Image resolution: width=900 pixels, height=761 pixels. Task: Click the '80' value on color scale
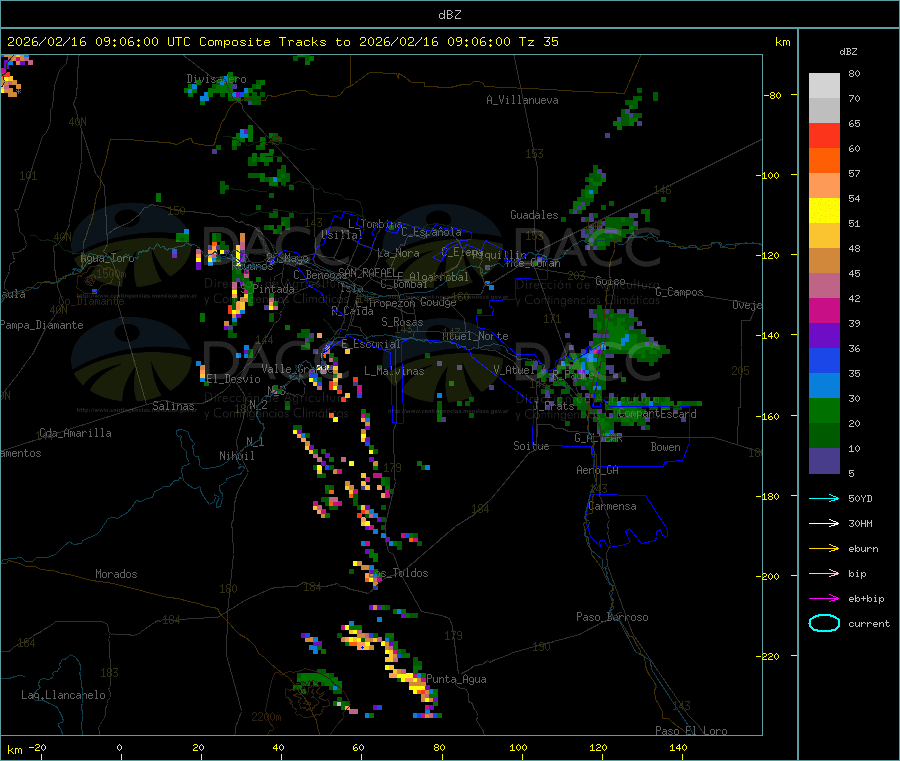[x=854, y=73]
